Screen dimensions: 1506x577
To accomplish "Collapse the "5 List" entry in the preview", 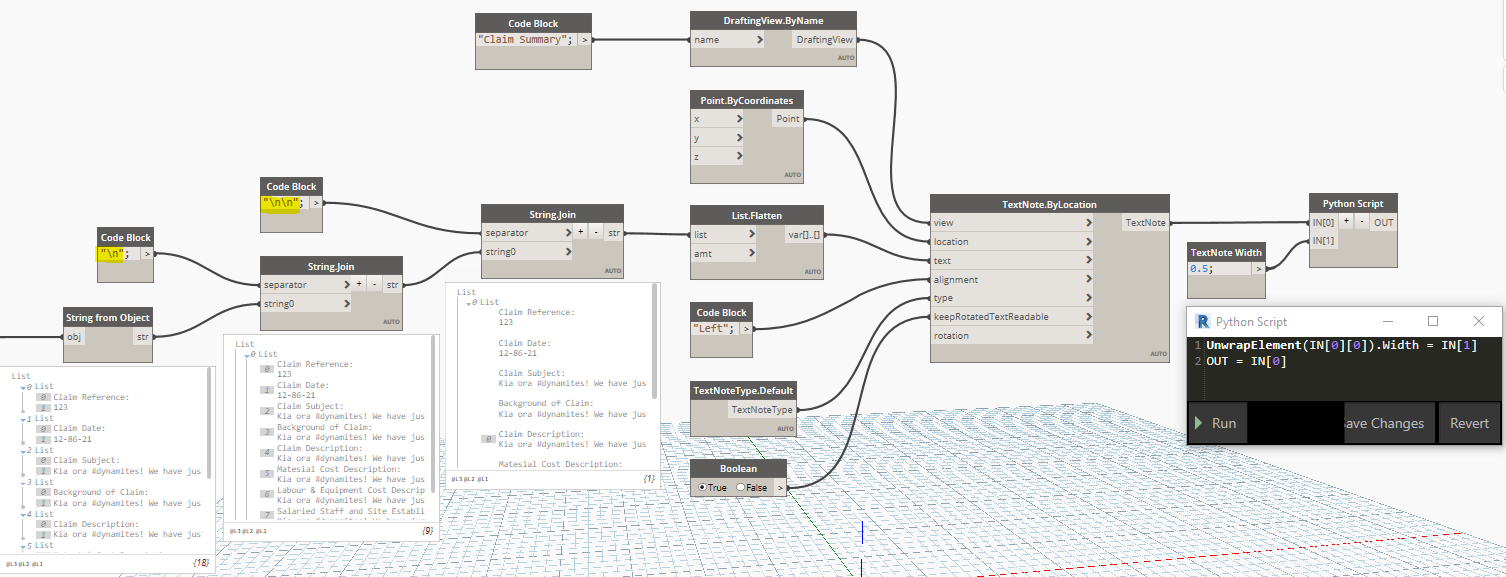I will click(x=24, y=546).
